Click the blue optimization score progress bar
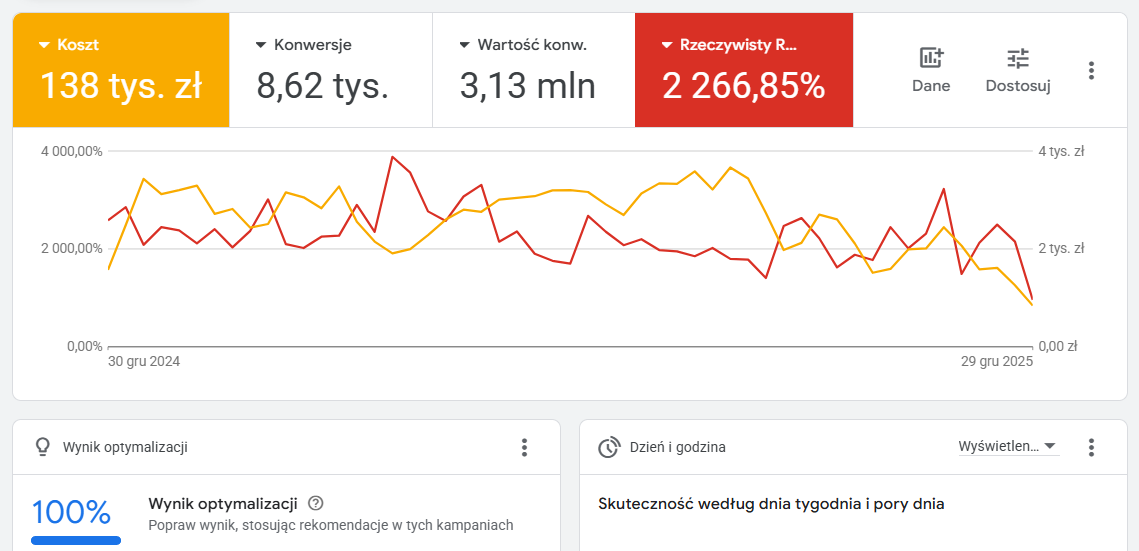This screenshot has width=1139, height=551. pyautogui.click(x=76, y=540)
